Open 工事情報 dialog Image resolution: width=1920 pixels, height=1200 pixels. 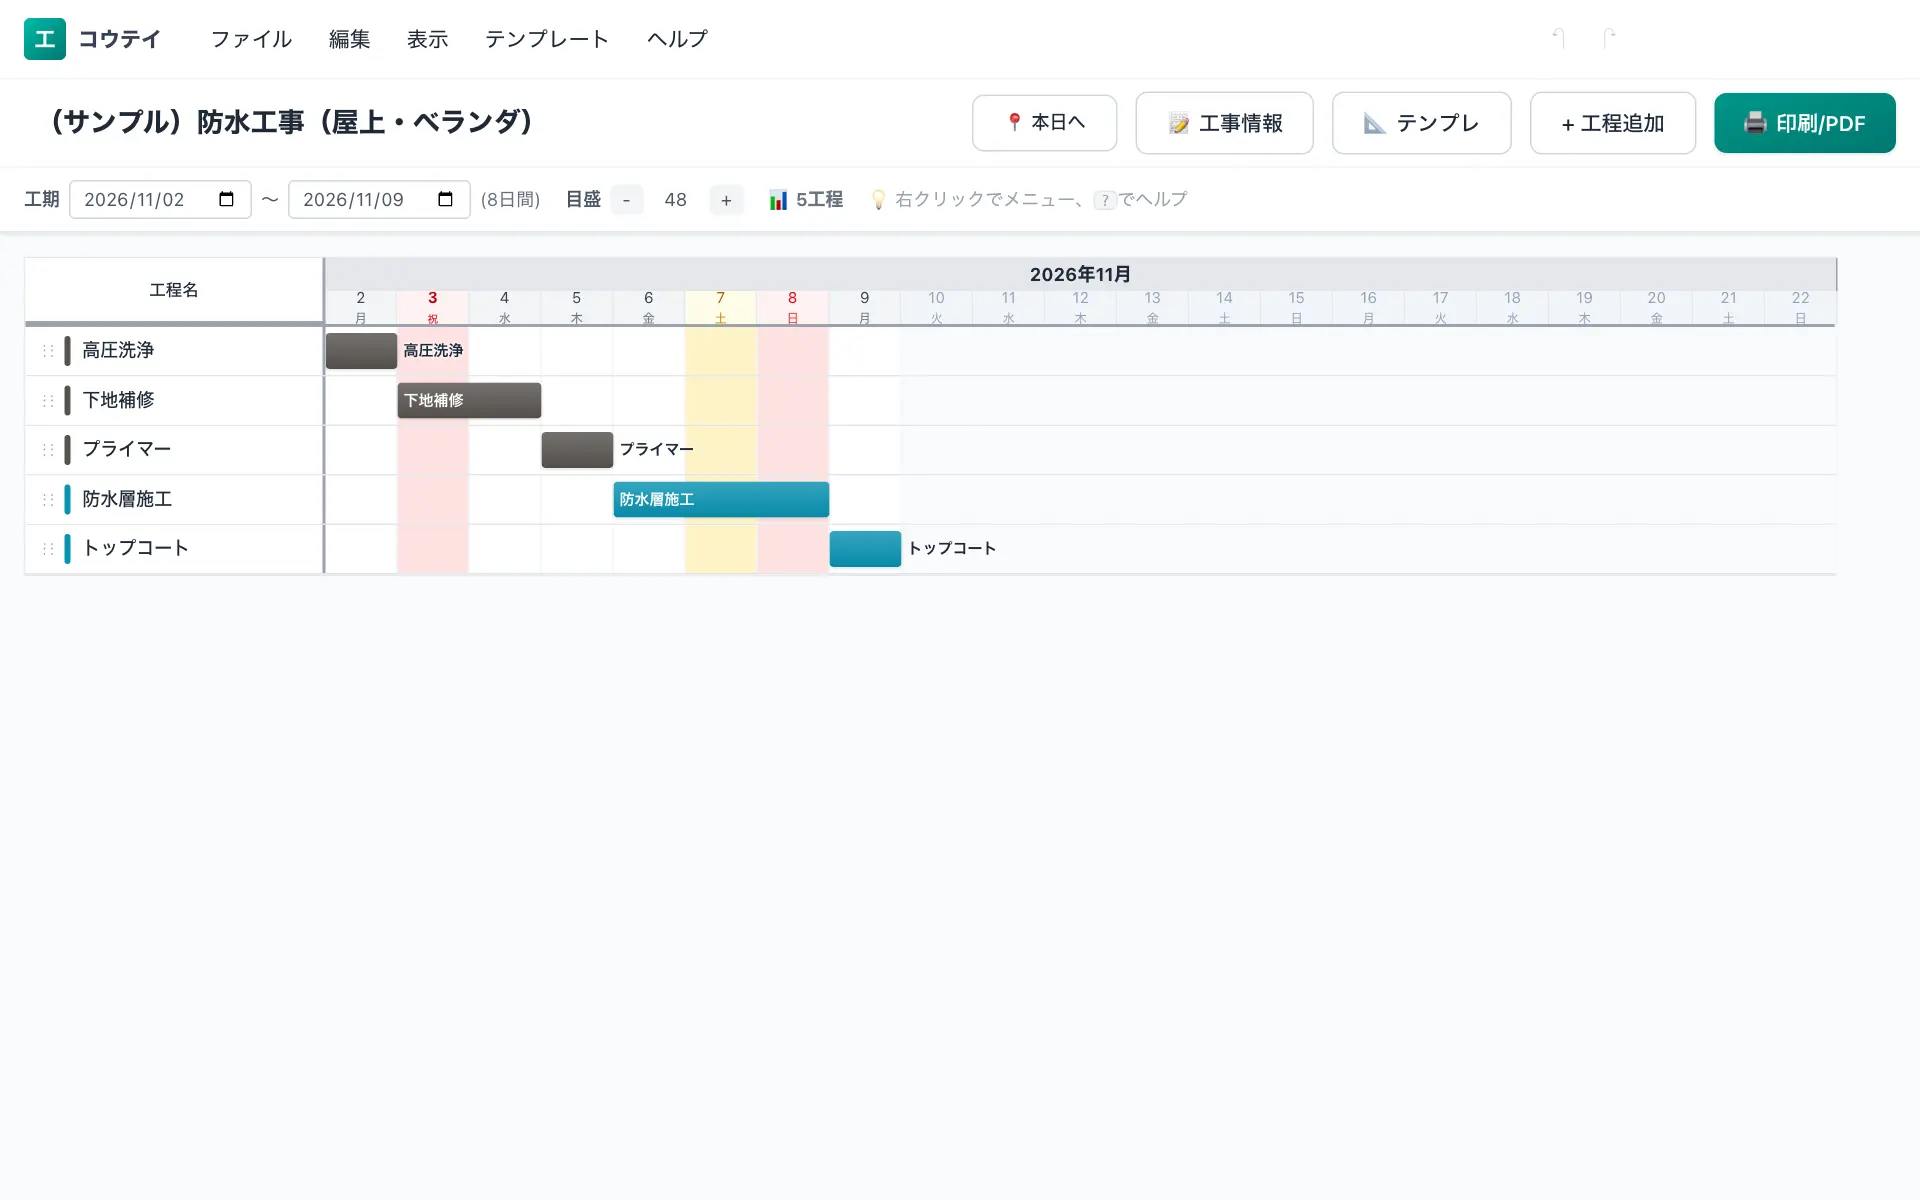[1224, 123]
